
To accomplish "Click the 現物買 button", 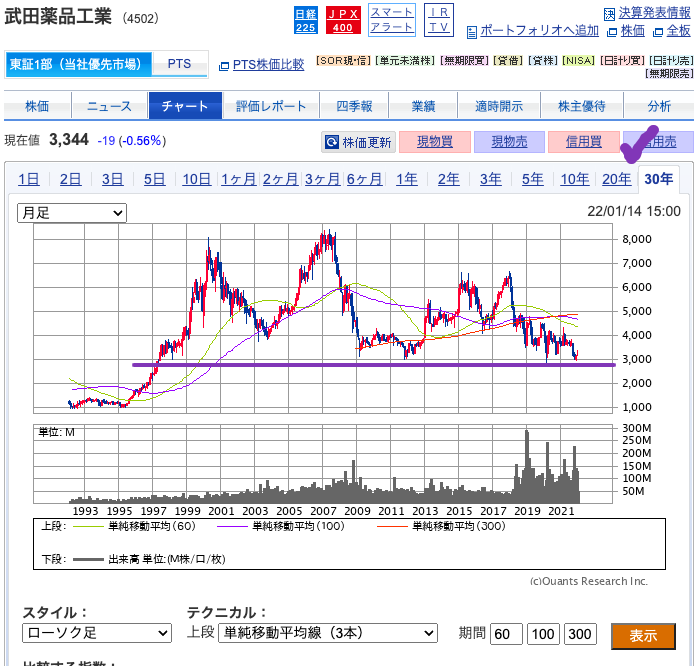I will click(435, 142).
